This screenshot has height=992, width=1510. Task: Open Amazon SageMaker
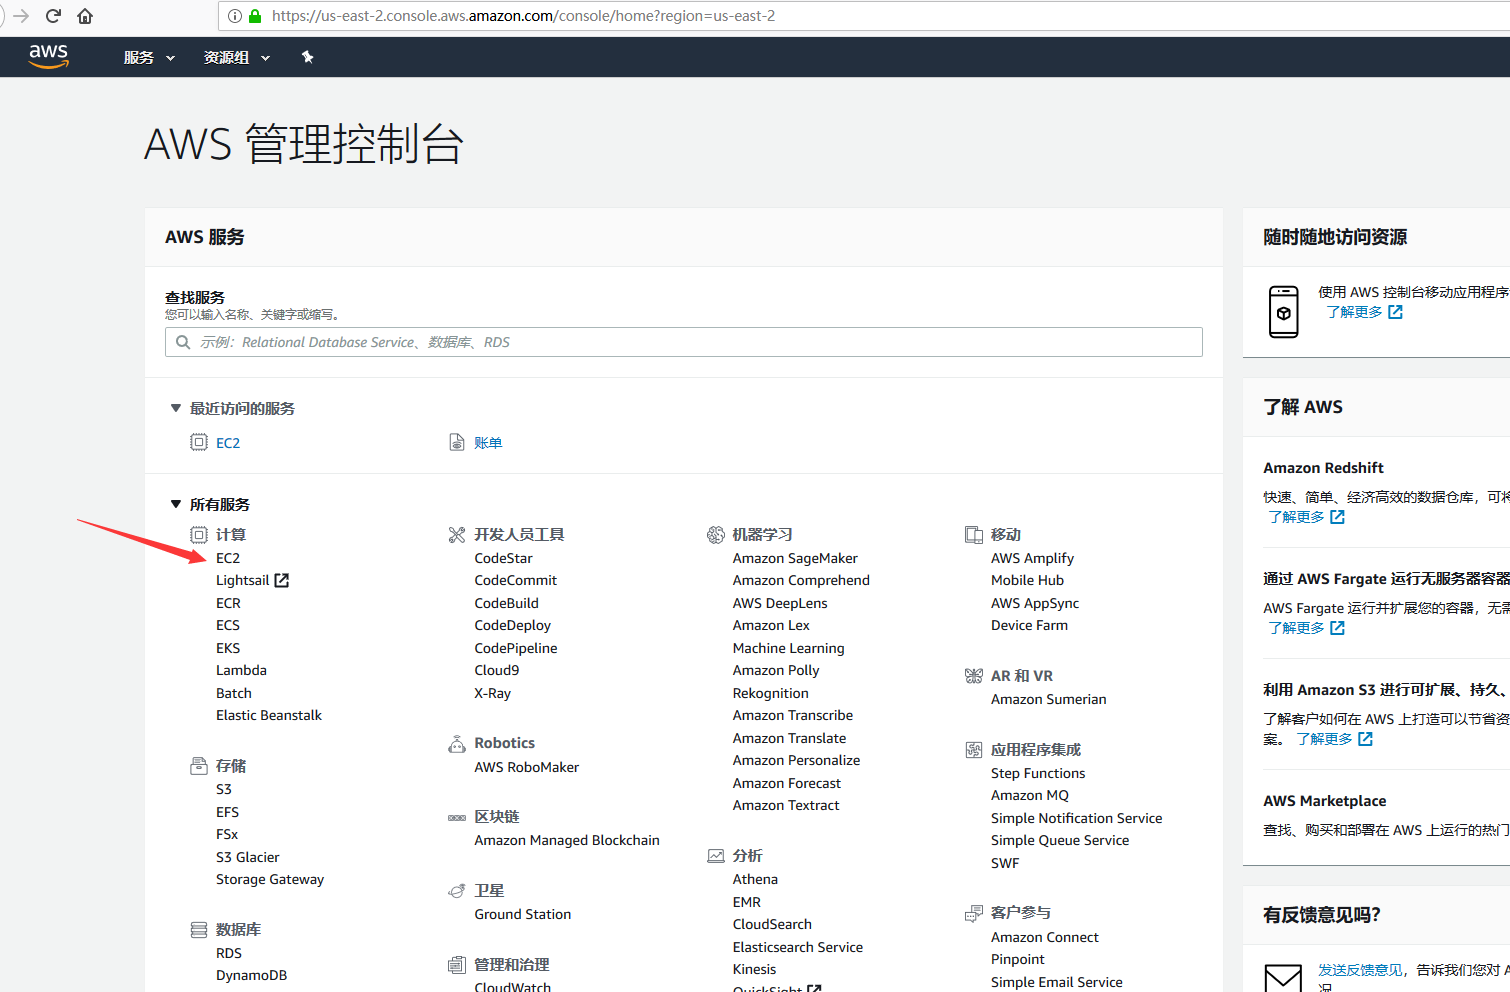point(795,558)
